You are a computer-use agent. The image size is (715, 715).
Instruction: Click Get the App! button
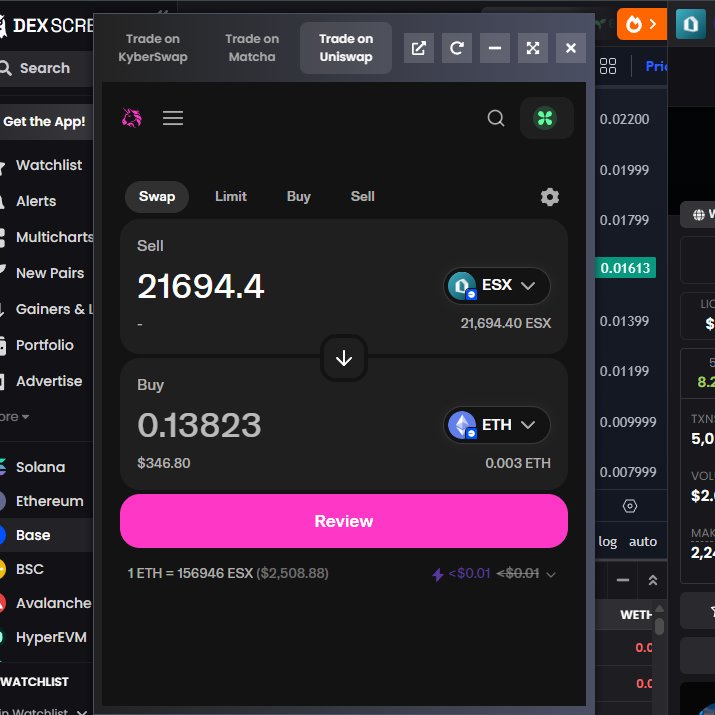click(45, 122)
